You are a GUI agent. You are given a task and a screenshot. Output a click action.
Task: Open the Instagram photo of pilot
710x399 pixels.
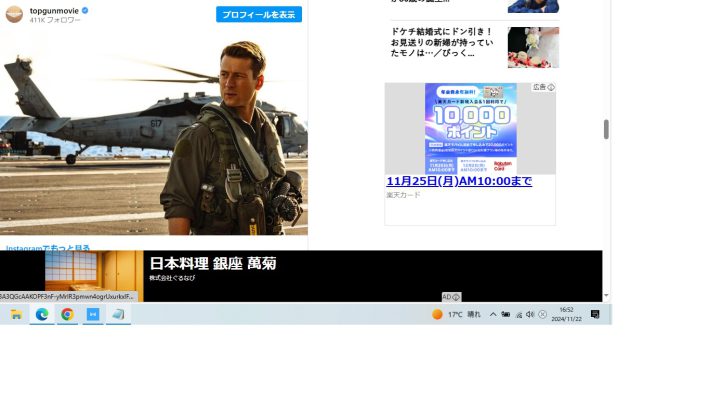click(154, 133)
